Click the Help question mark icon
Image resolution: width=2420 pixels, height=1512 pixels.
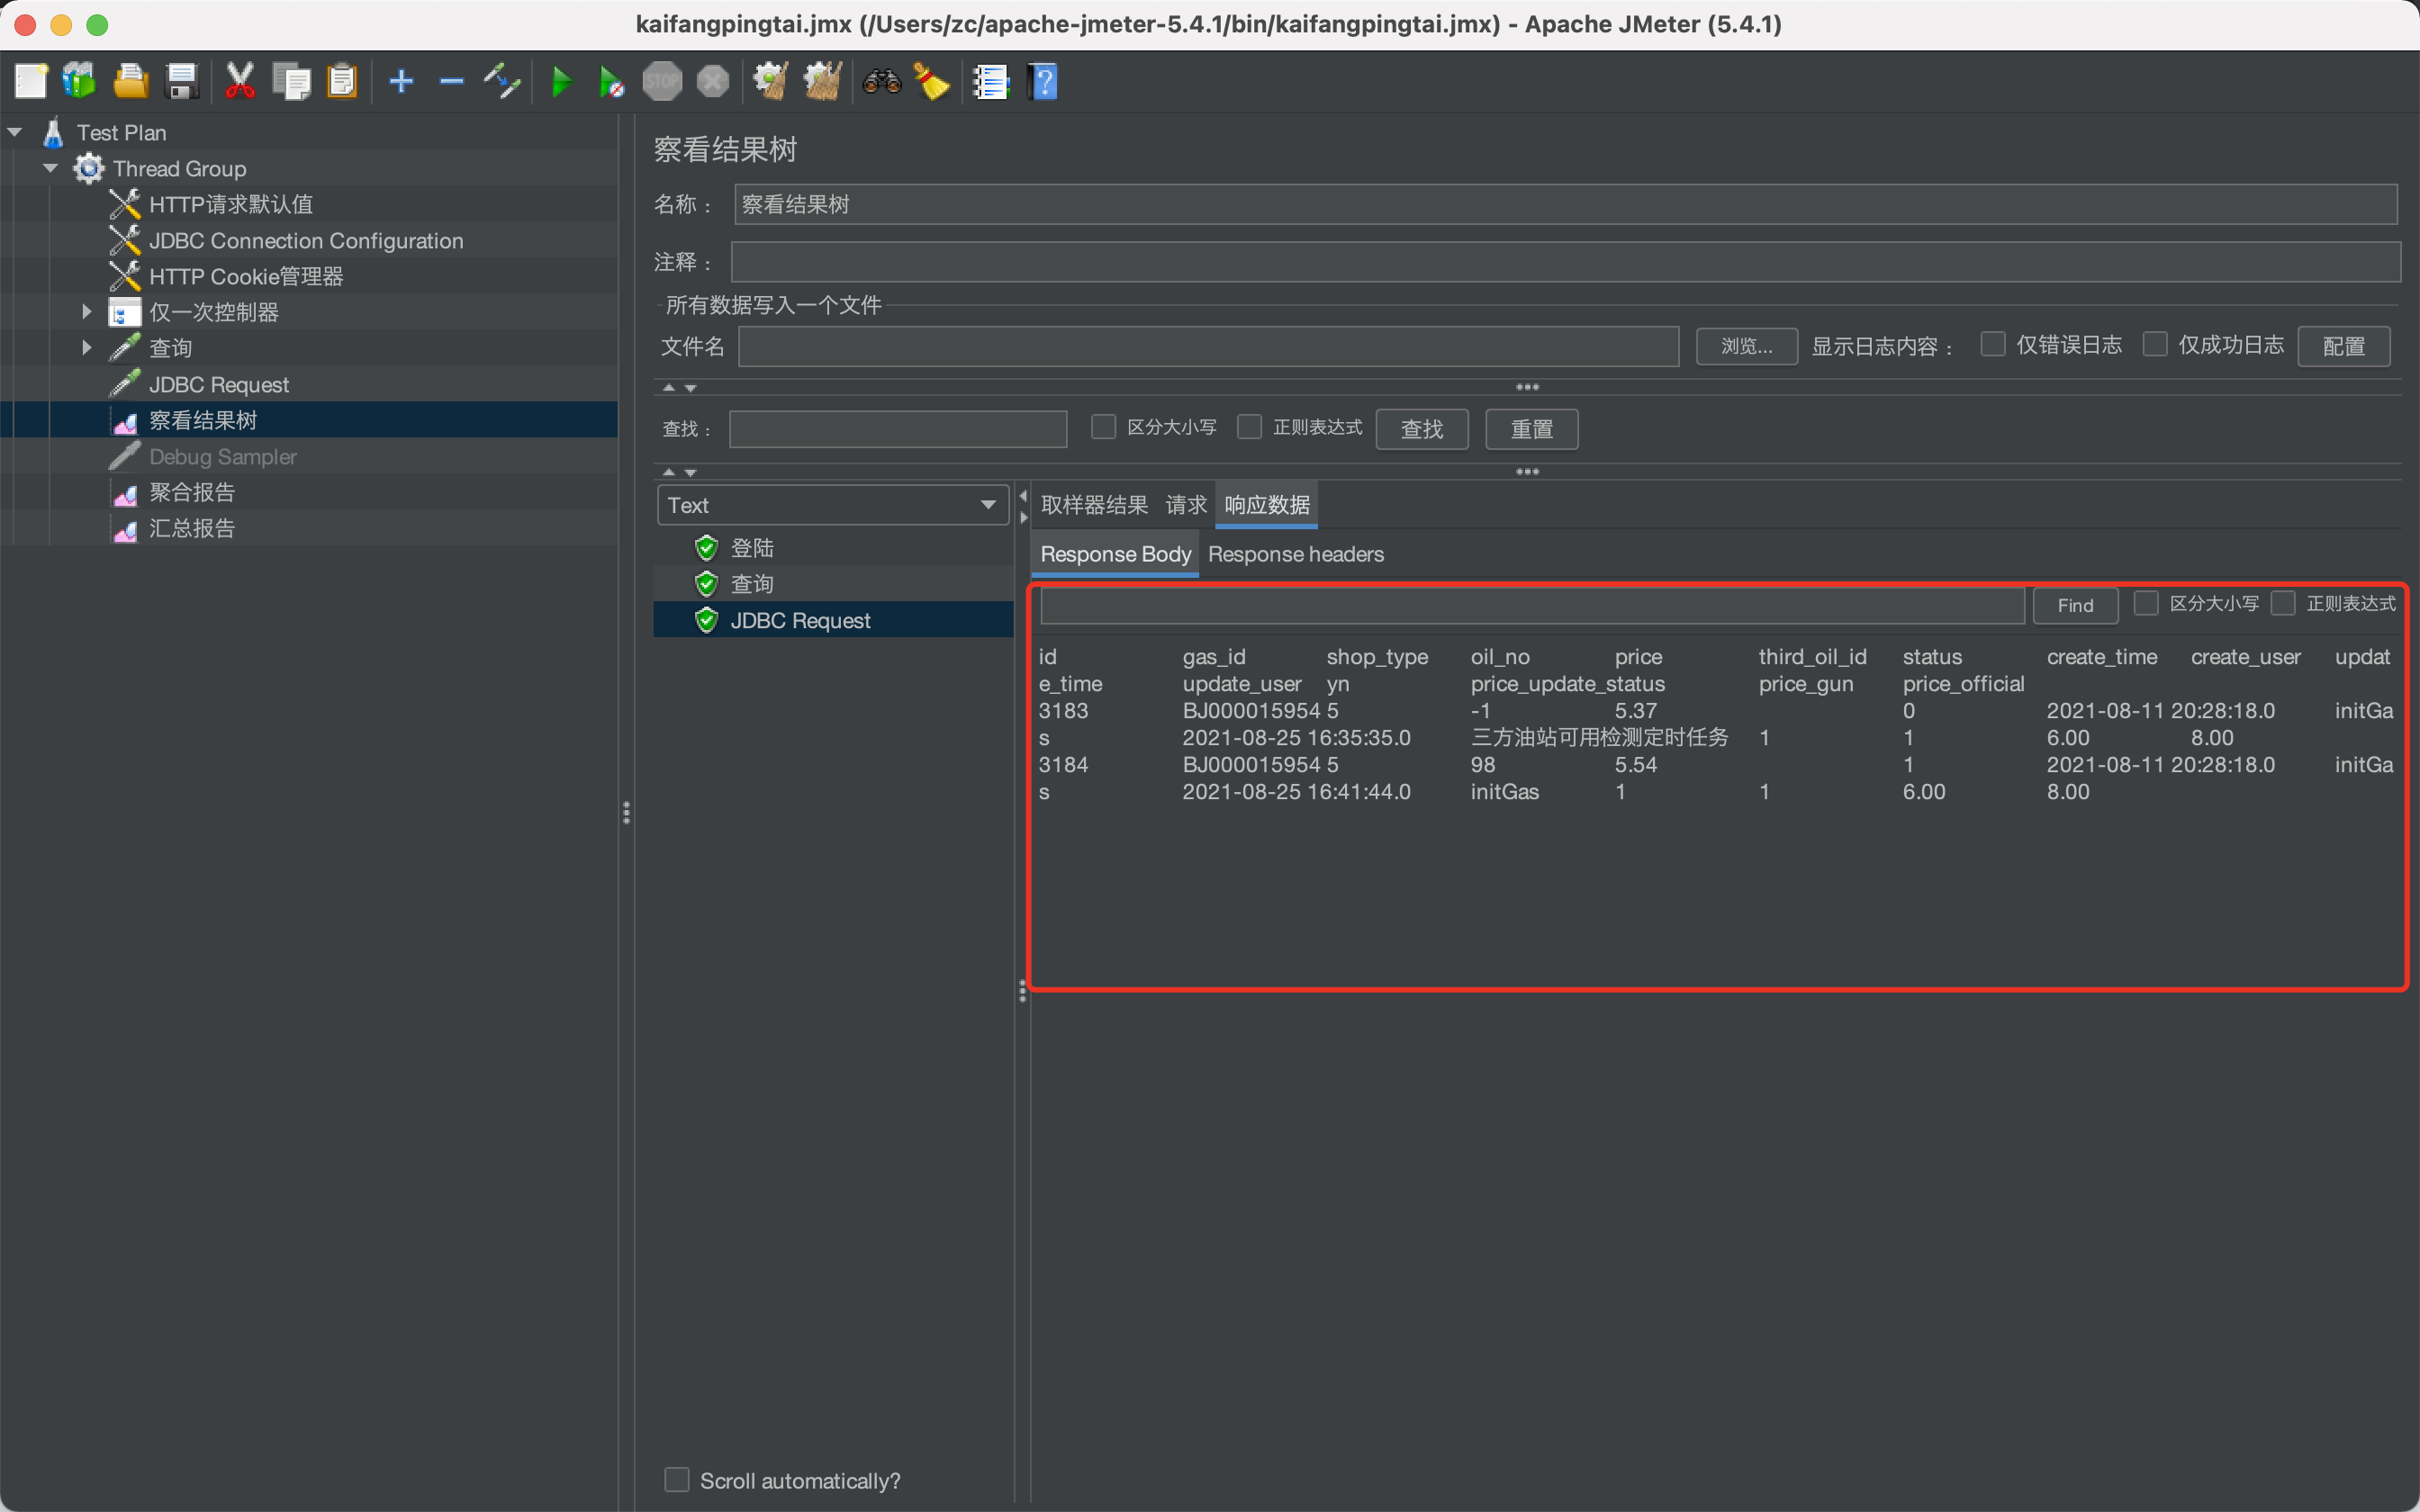click(1042, 82)
